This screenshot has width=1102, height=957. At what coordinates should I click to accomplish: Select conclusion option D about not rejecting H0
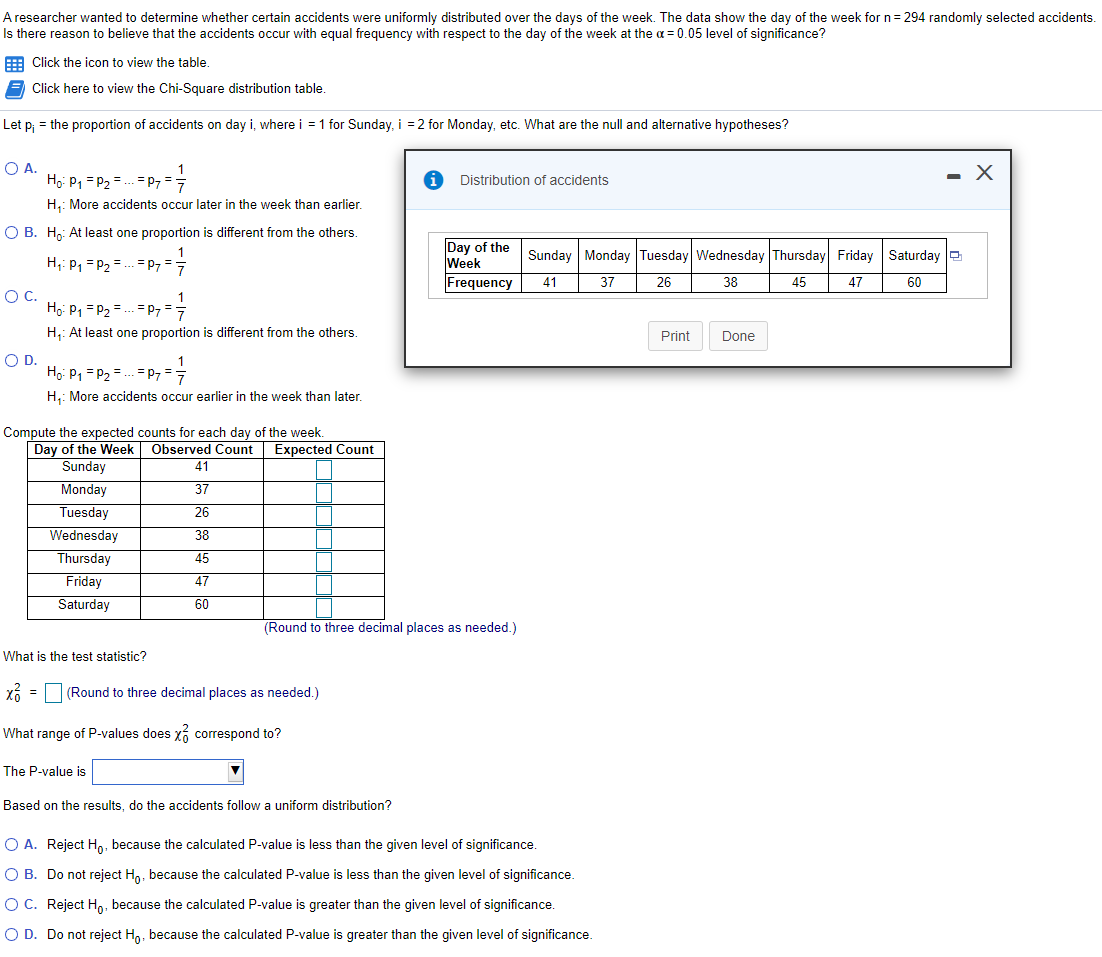tap(10, 934)
